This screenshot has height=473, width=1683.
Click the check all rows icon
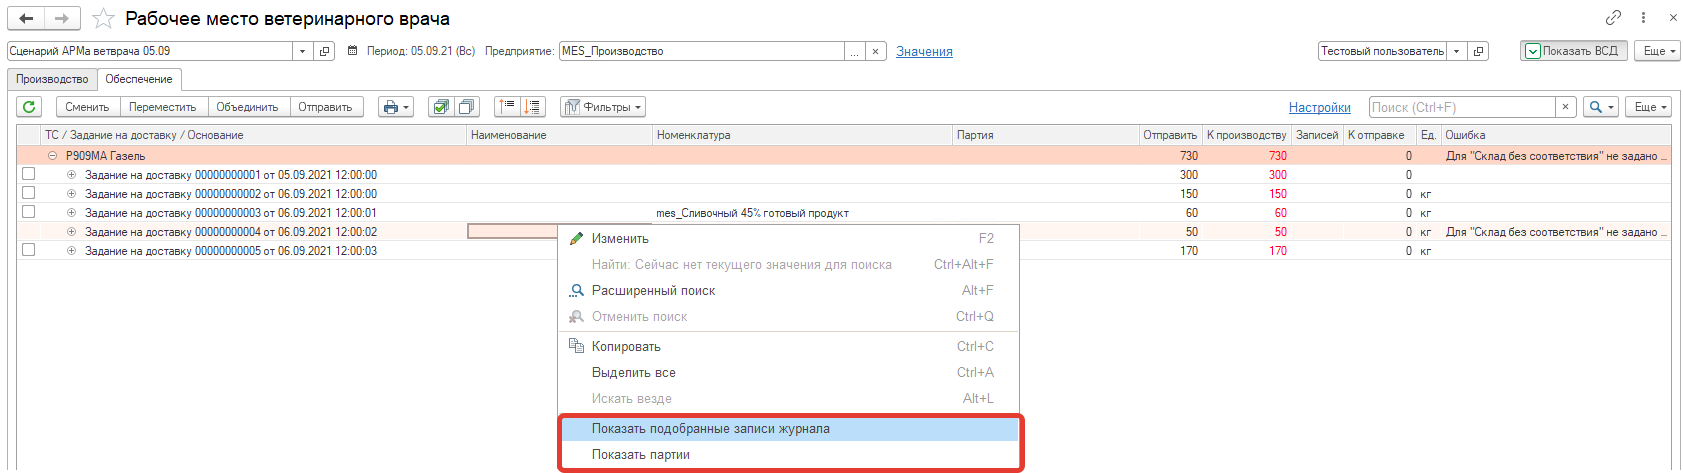(x=440, y=107)
